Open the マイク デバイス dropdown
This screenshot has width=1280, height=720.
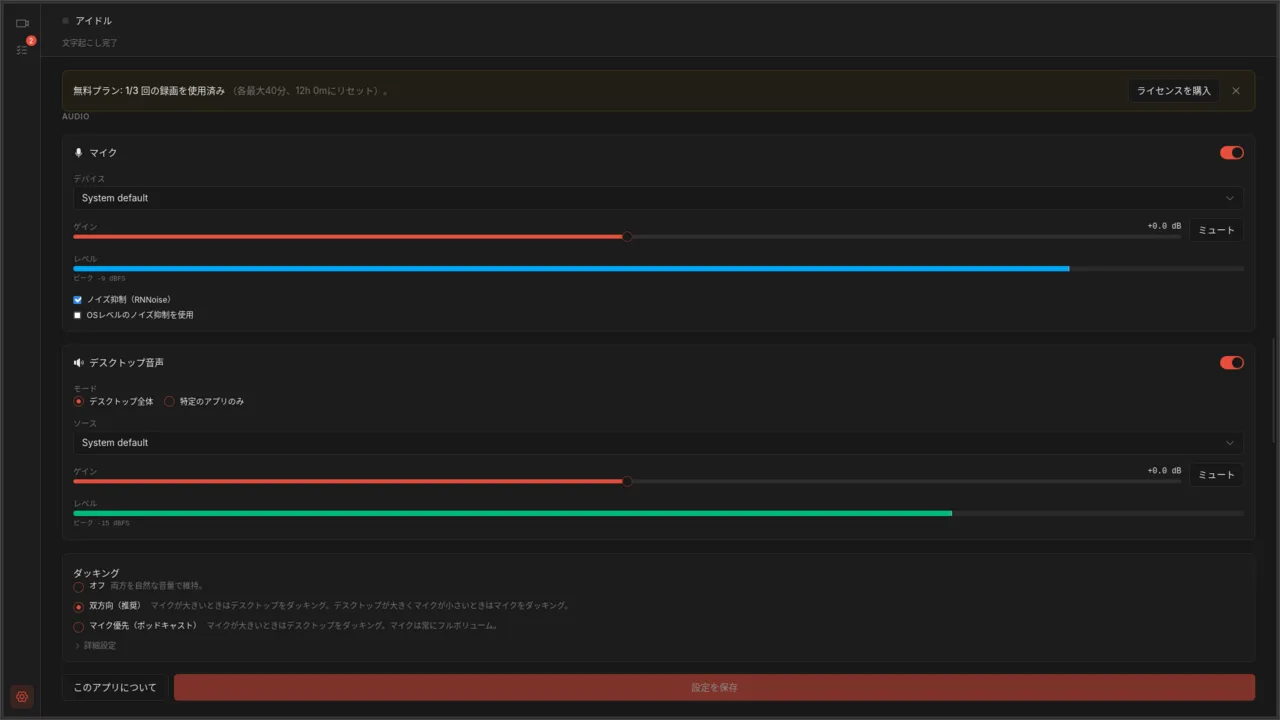[658, 198]
